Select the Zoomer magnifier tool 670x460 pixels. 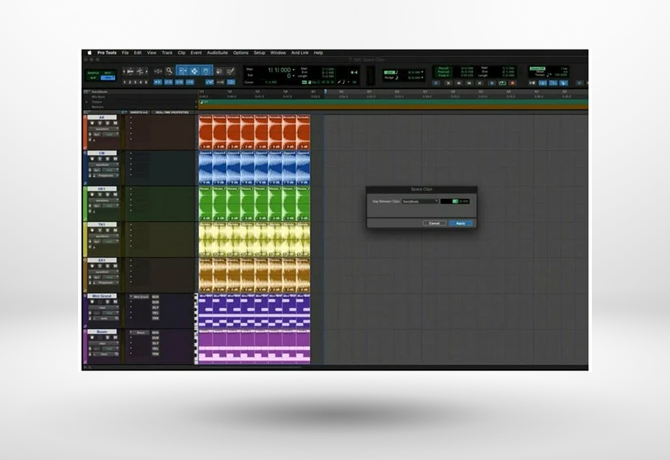click(x=170, y=71)
